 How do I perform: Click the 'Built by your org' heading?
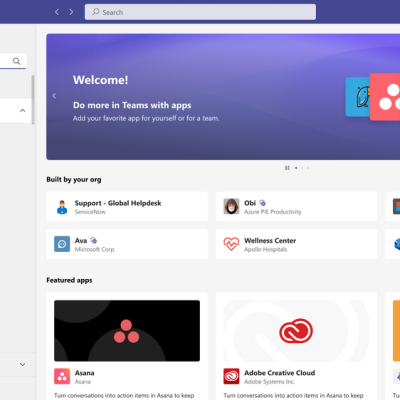click(x=74, y=179)
